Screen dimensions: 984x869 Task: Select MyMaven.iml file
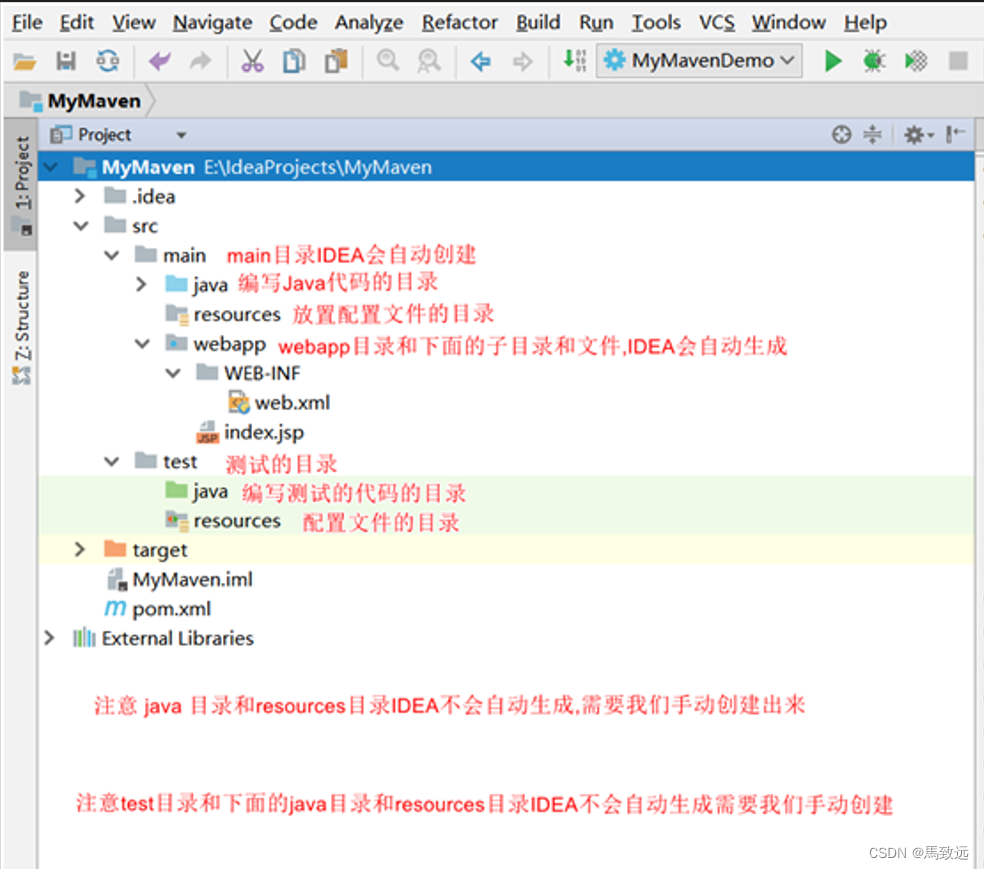point(180,579)
